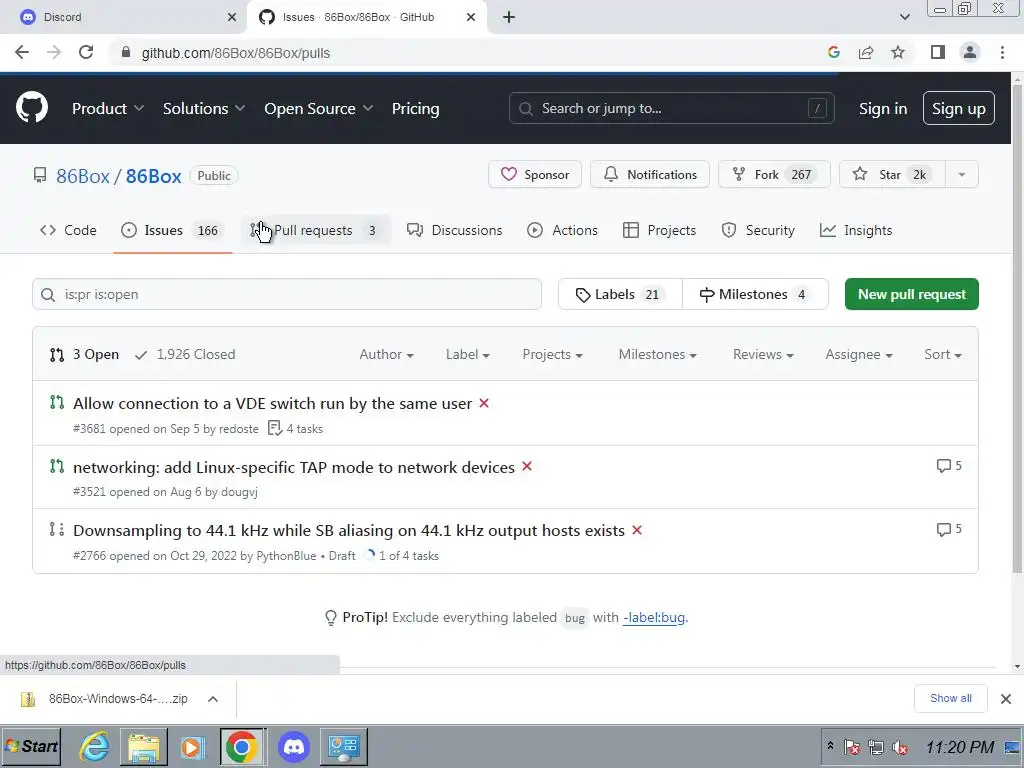This screenshot has width=1024, height=768.
Task: Open the VDE switch pull request
Action: click(x=272, y=404)
